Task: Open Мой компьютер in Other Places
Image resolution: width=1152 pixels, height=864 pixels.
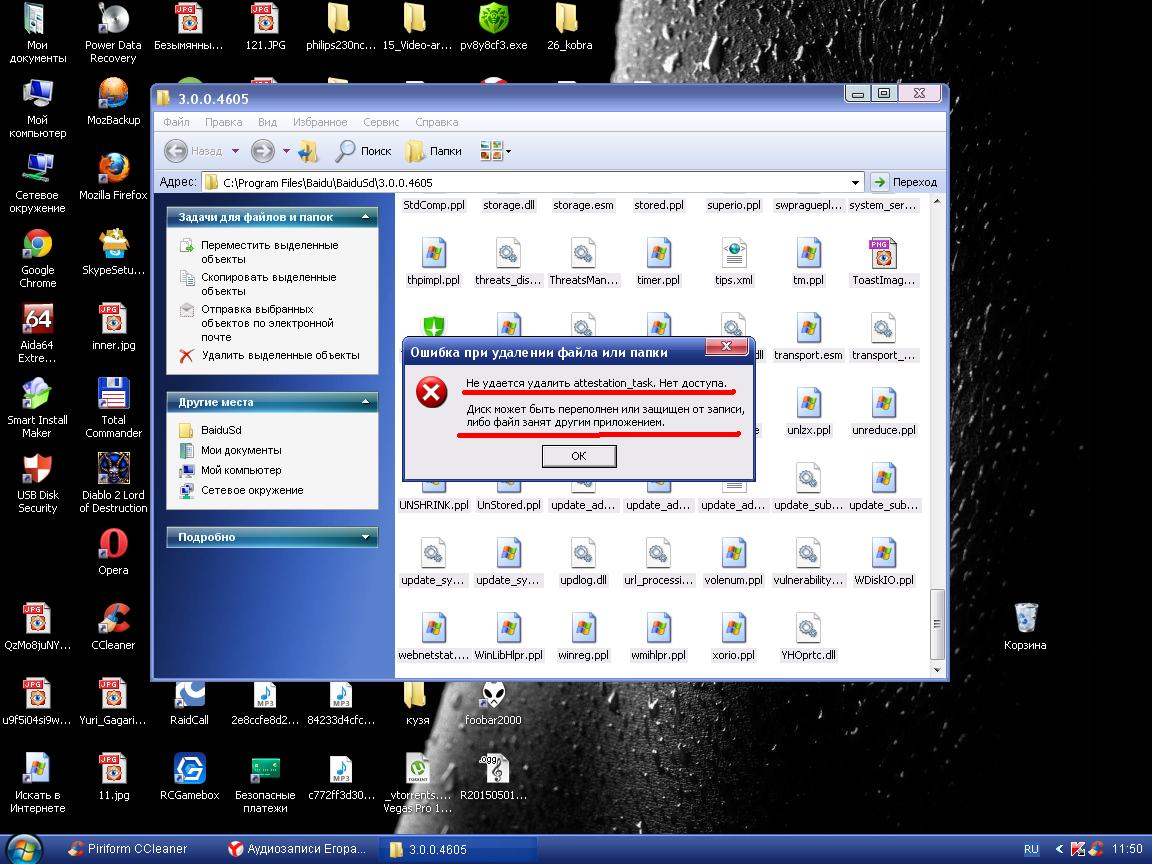Action: [x=240, y=470]
